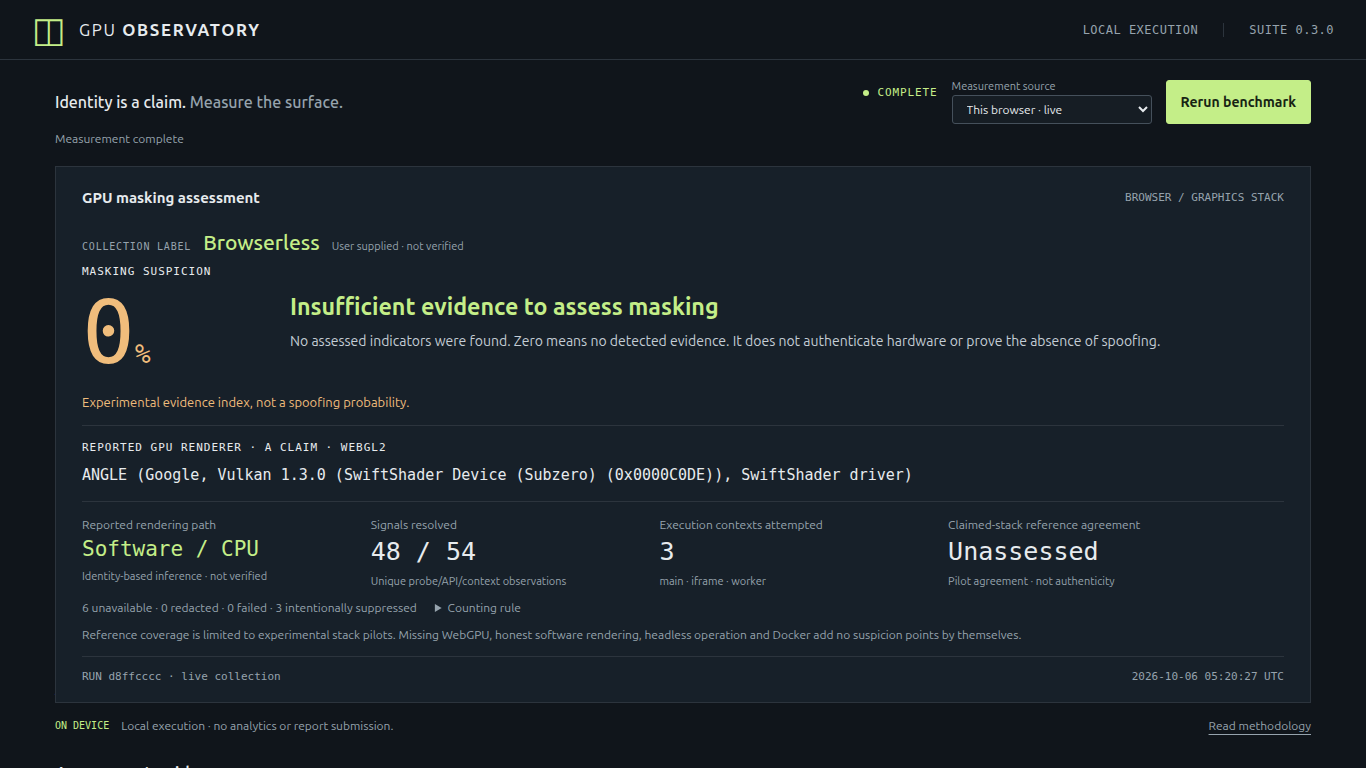Click the LOCAL EXECUTION header label
The width and height of the screenshot is (1366, 768).
click(x=1140, y=30)
